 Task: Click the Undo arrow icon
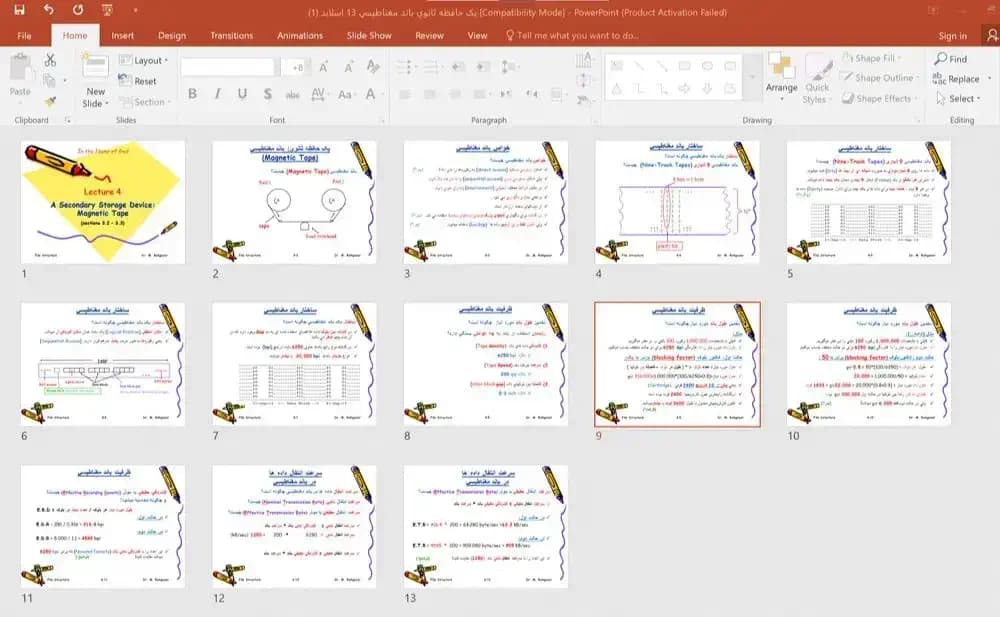tap(48, 10)
